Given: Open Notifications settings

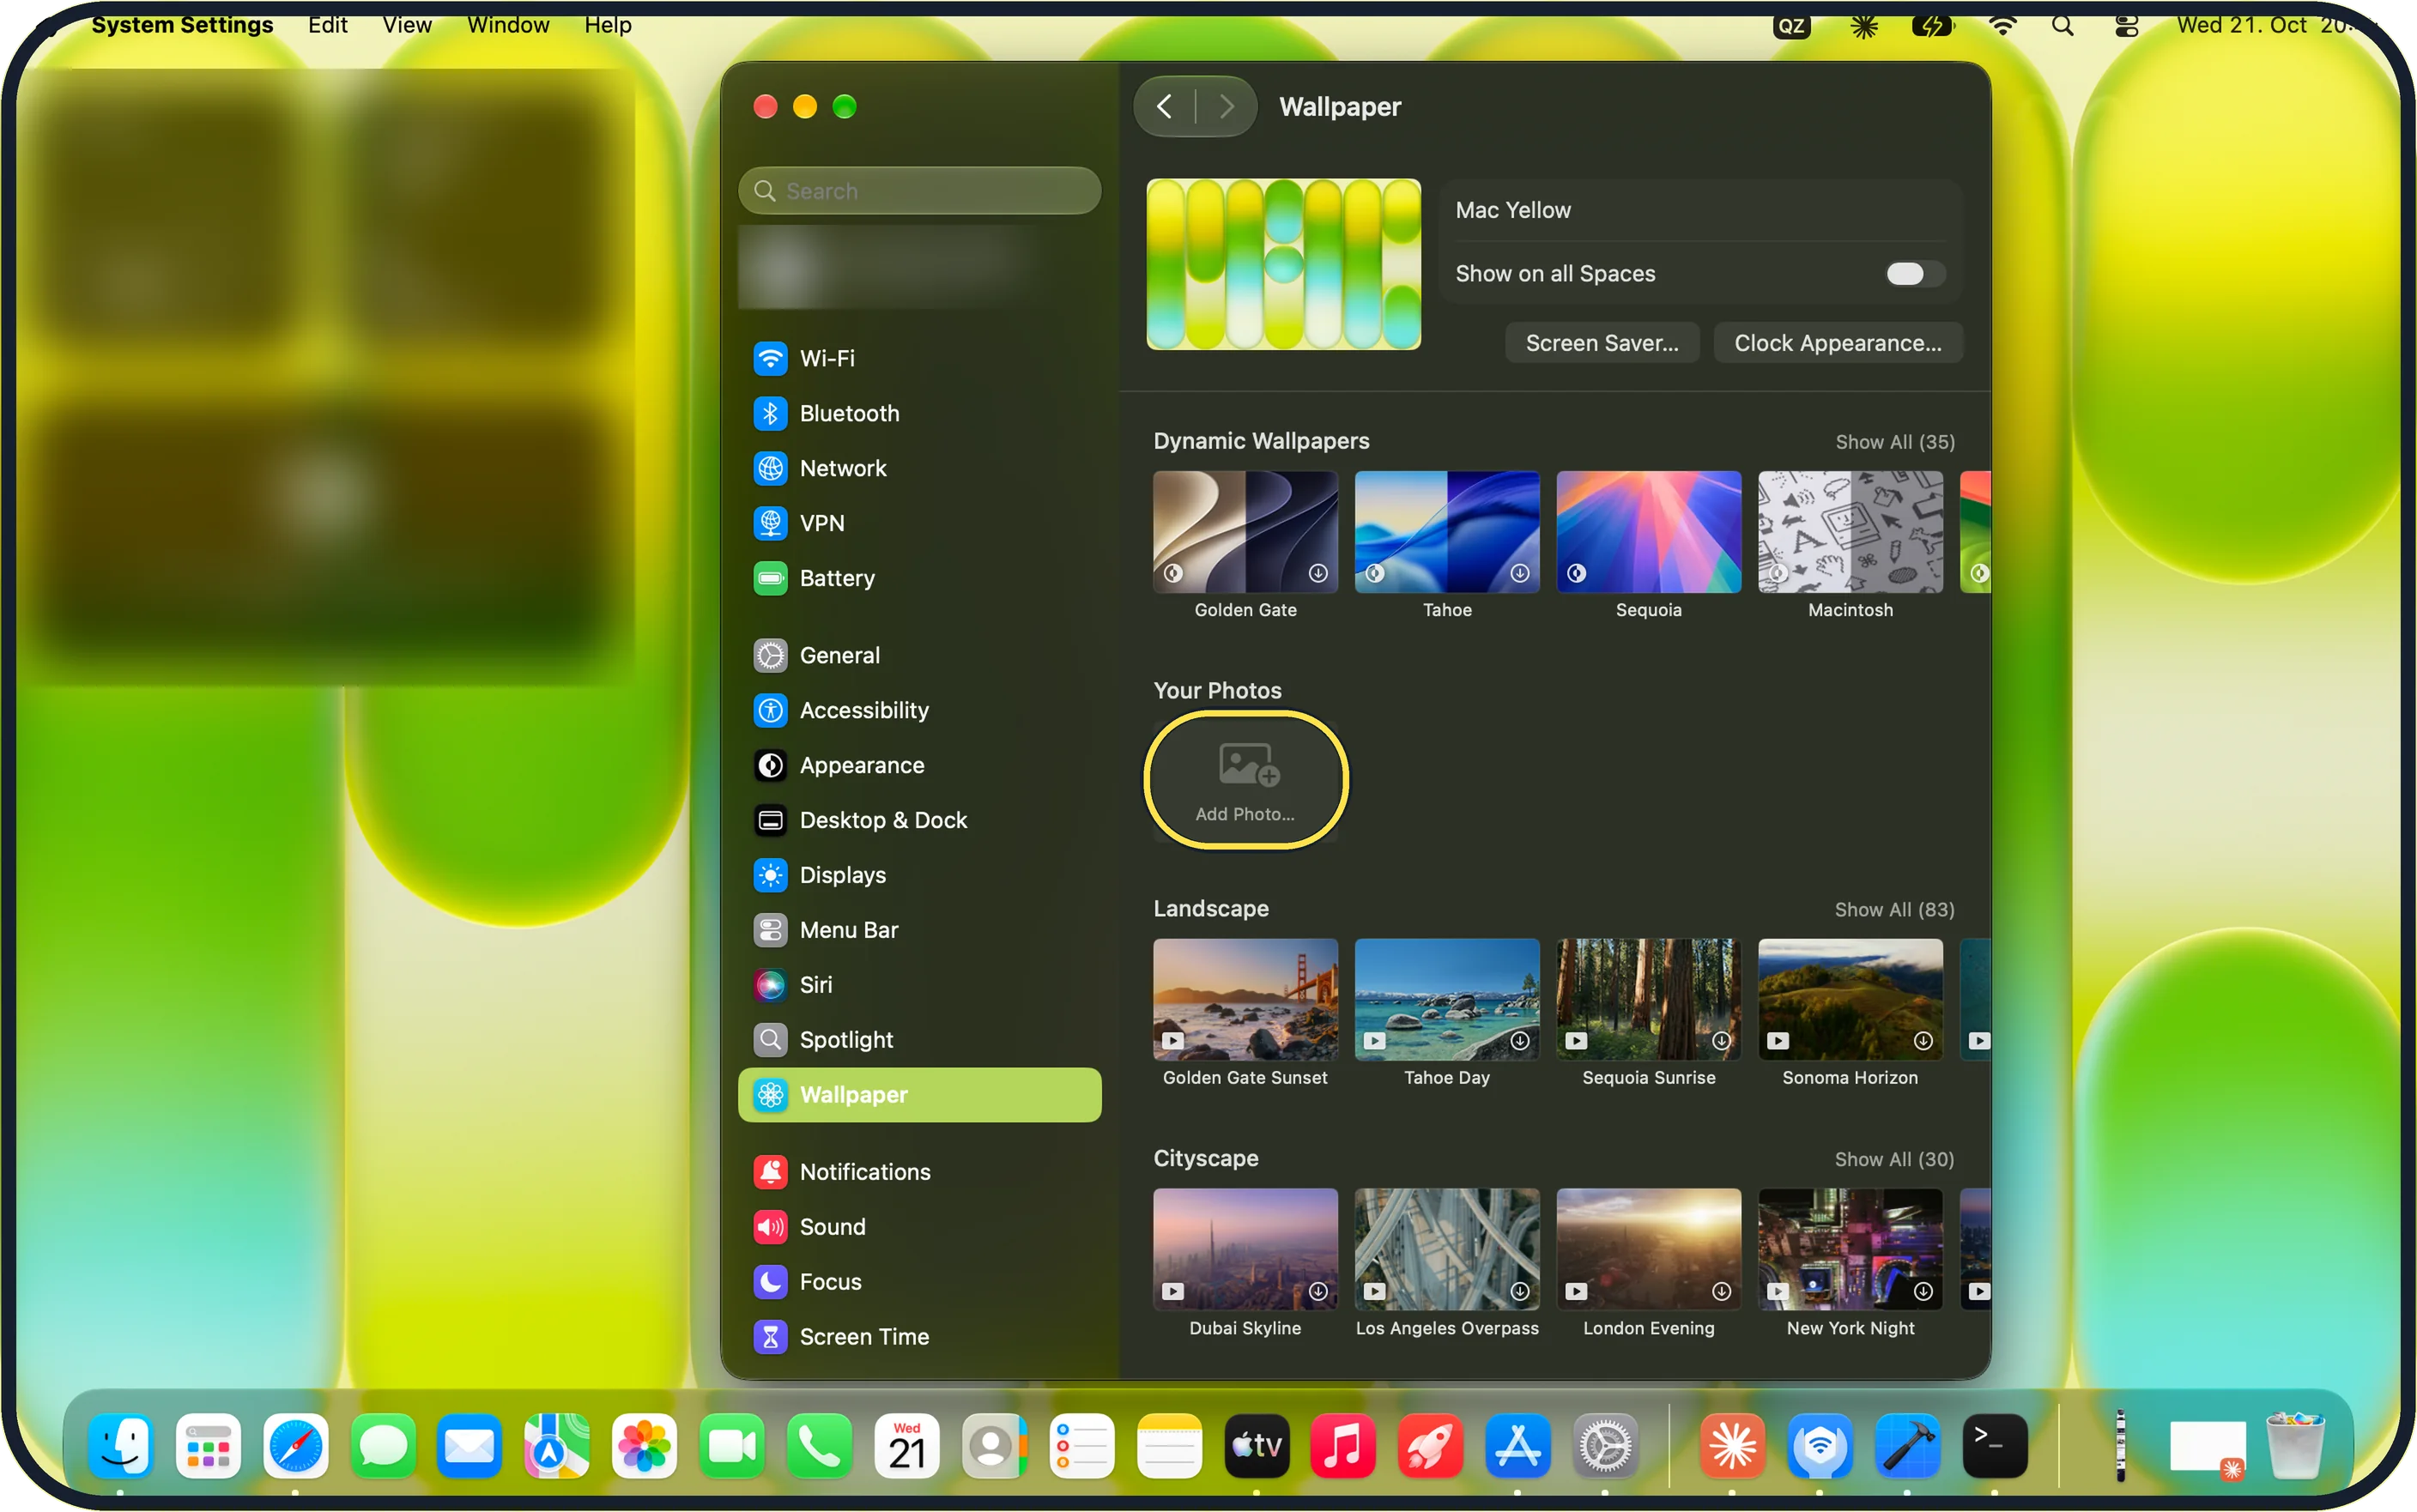Looking at the screenshot, I should point(919,1172).
